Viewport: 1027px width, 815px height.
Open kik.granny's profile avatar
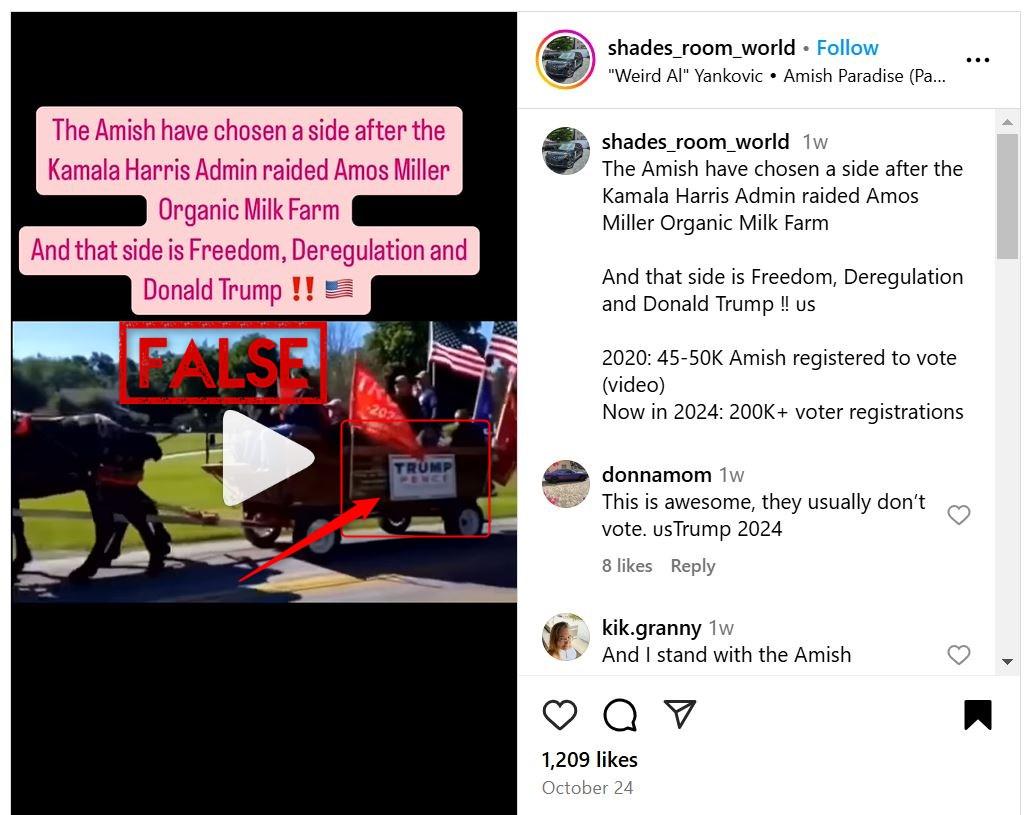(565, 637)
